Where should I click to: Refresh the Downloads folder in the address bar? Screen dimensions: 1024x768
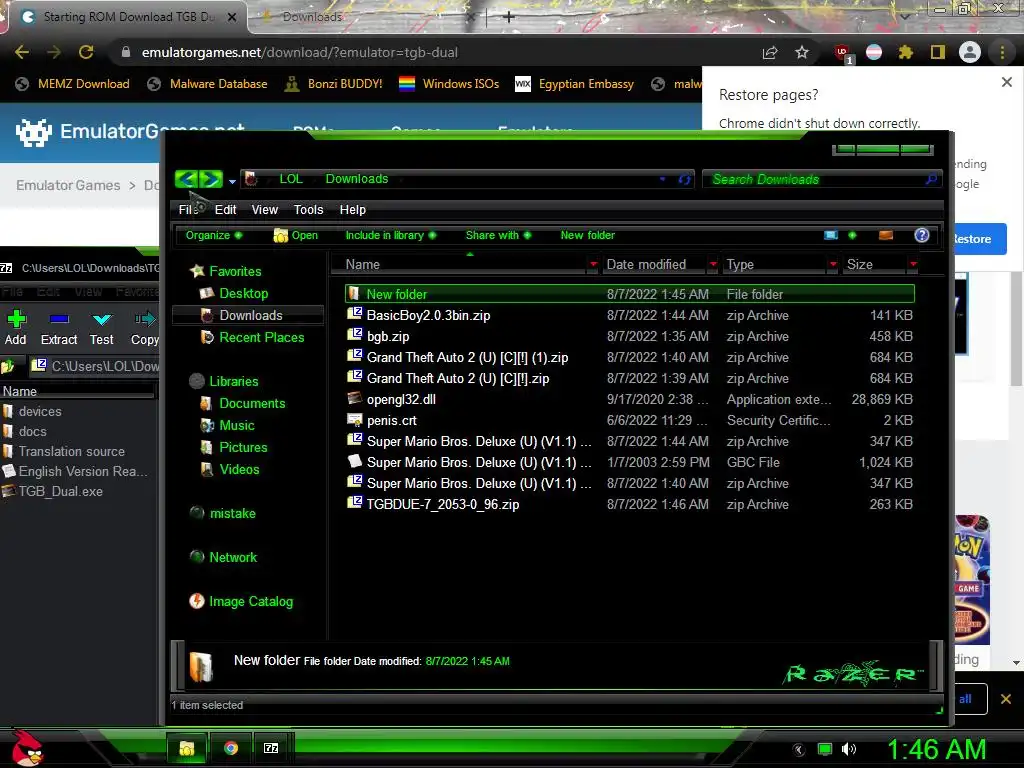coord(684,179)
